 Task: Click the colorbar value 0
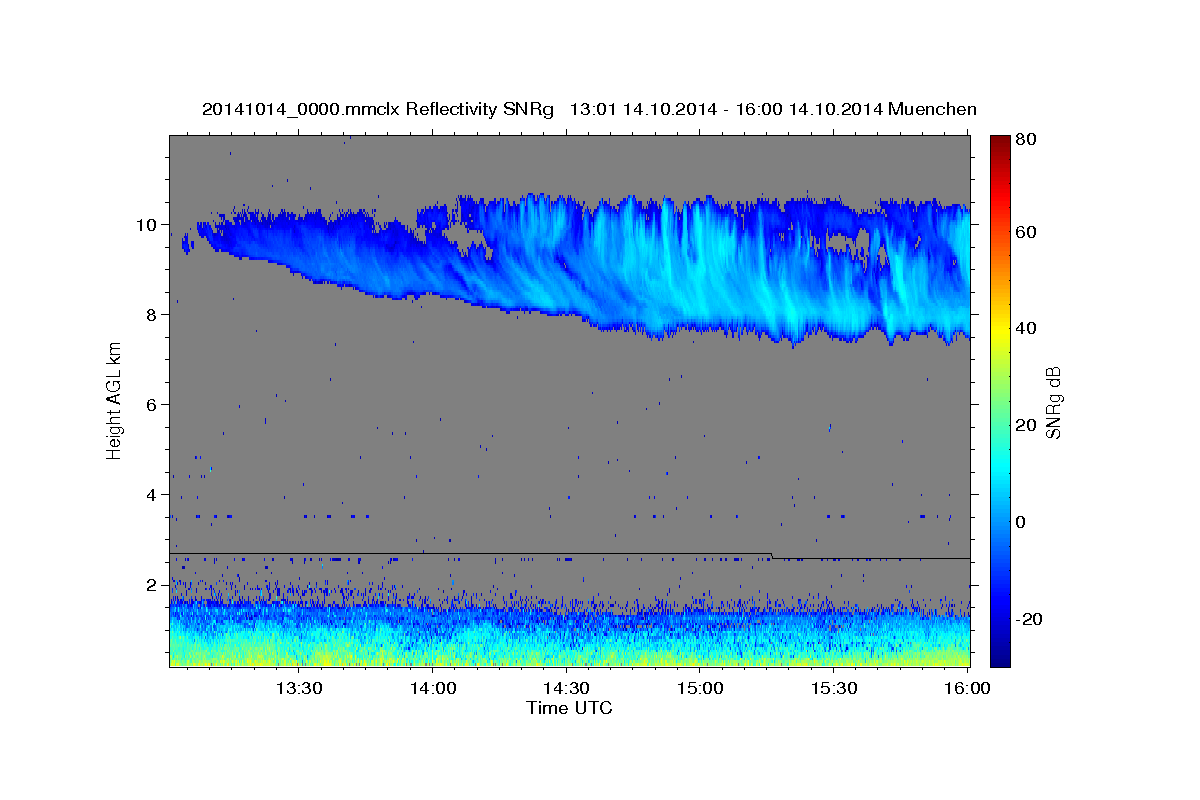point(1021,522)
